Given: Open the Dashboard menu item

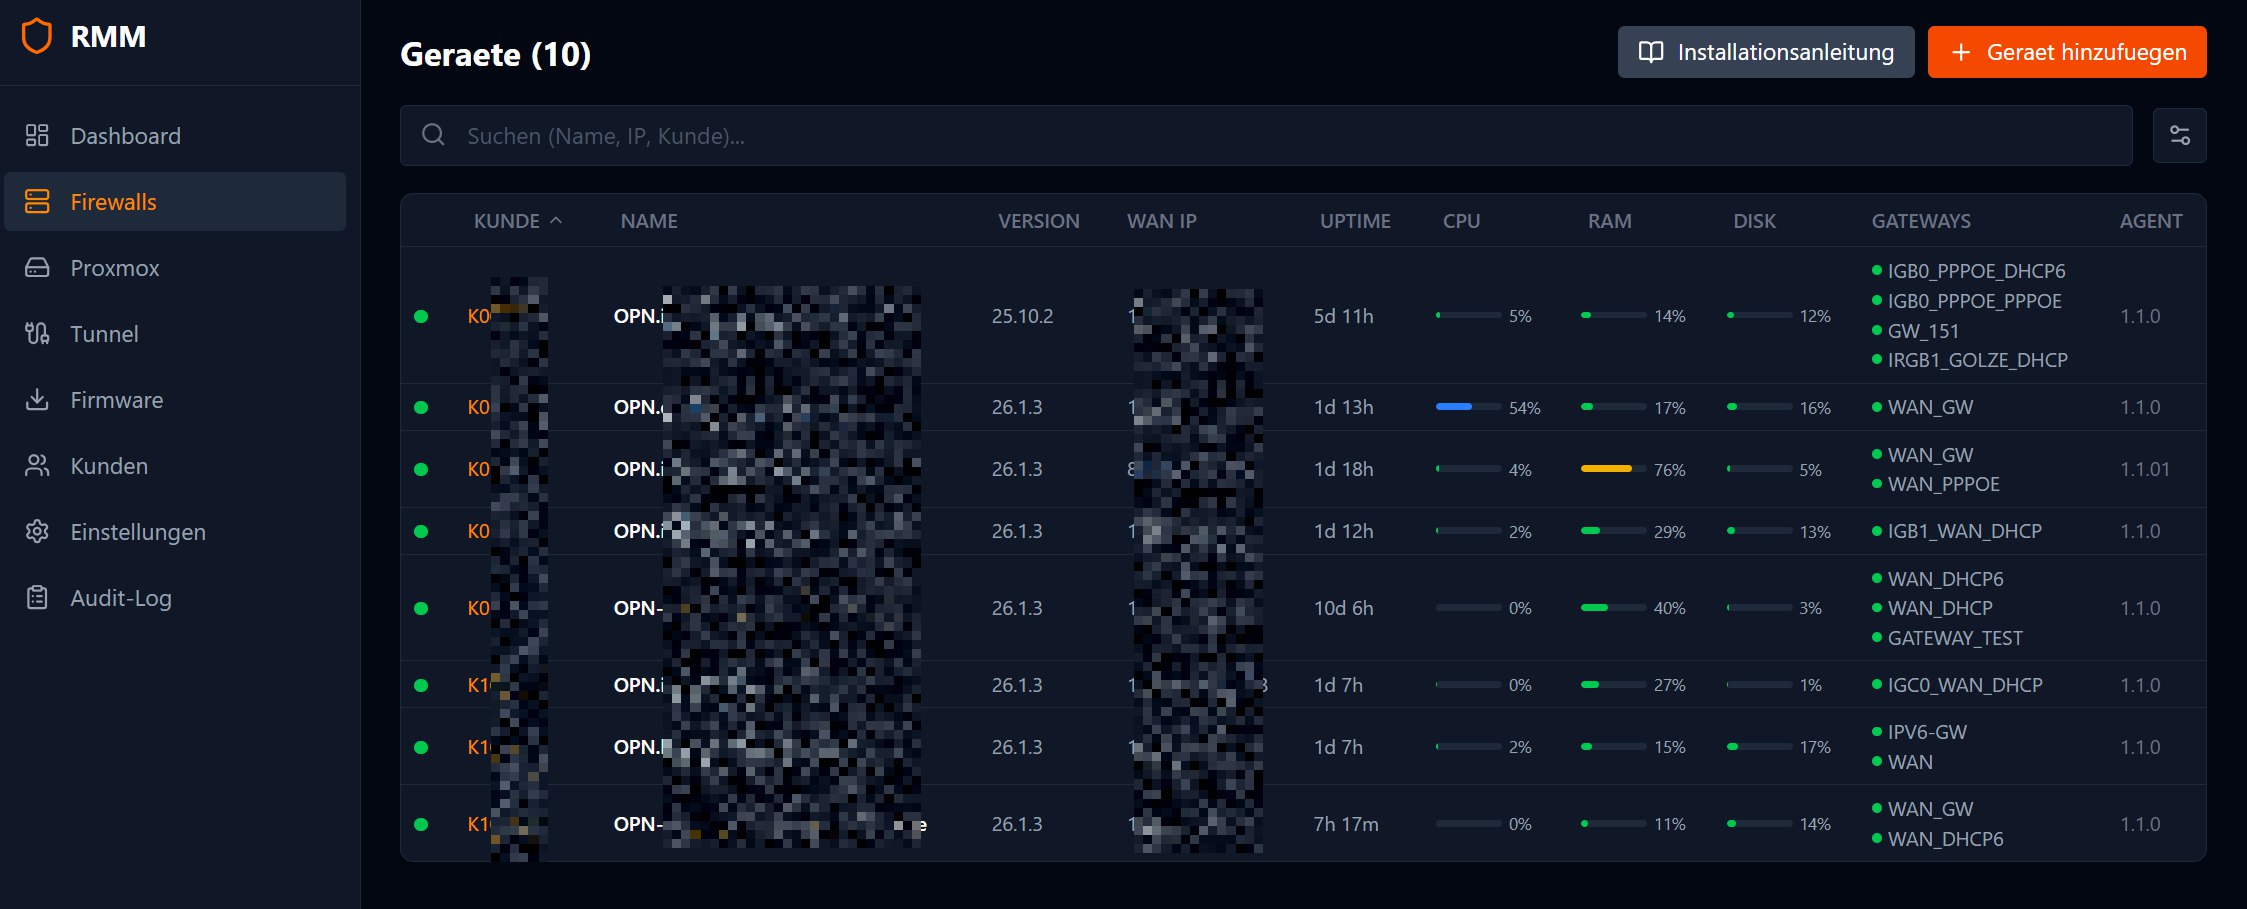Looking at the screenshot, I should 175,135.
